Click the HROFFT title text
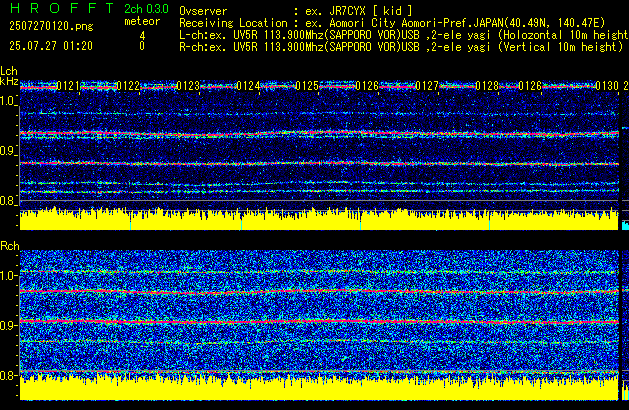 (x=62, y=8)
